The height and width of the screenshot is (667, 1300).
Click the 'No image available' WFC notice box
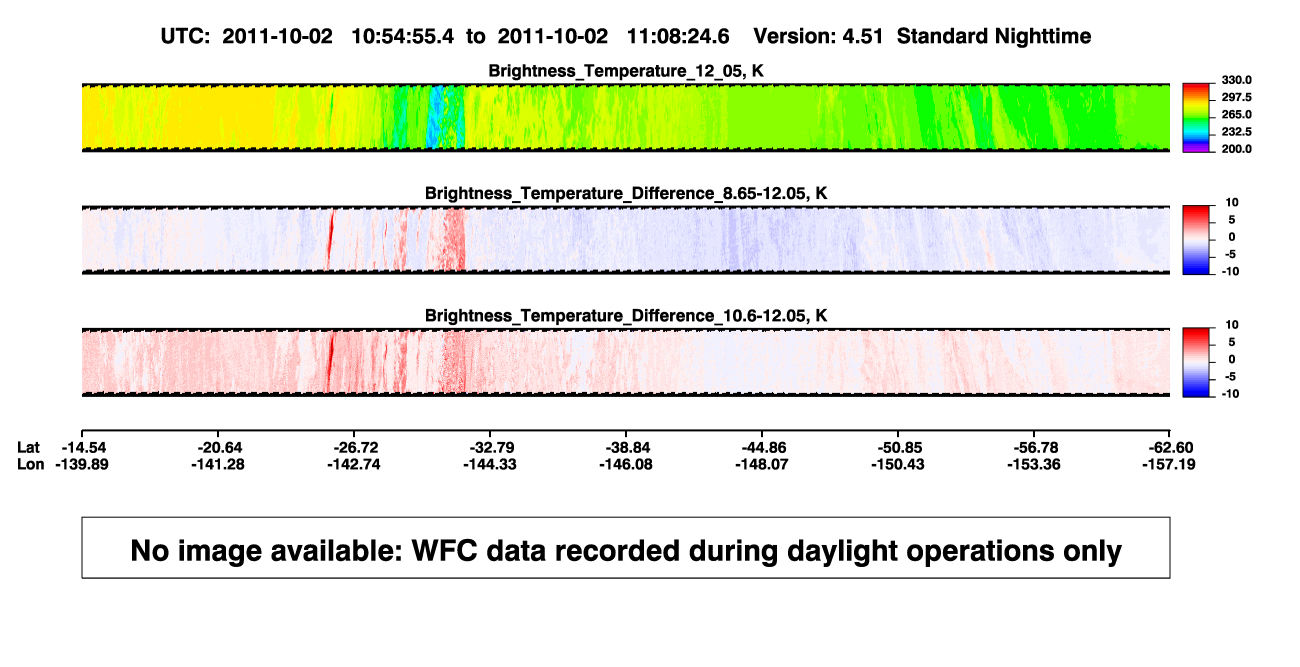tap(626, 547)
